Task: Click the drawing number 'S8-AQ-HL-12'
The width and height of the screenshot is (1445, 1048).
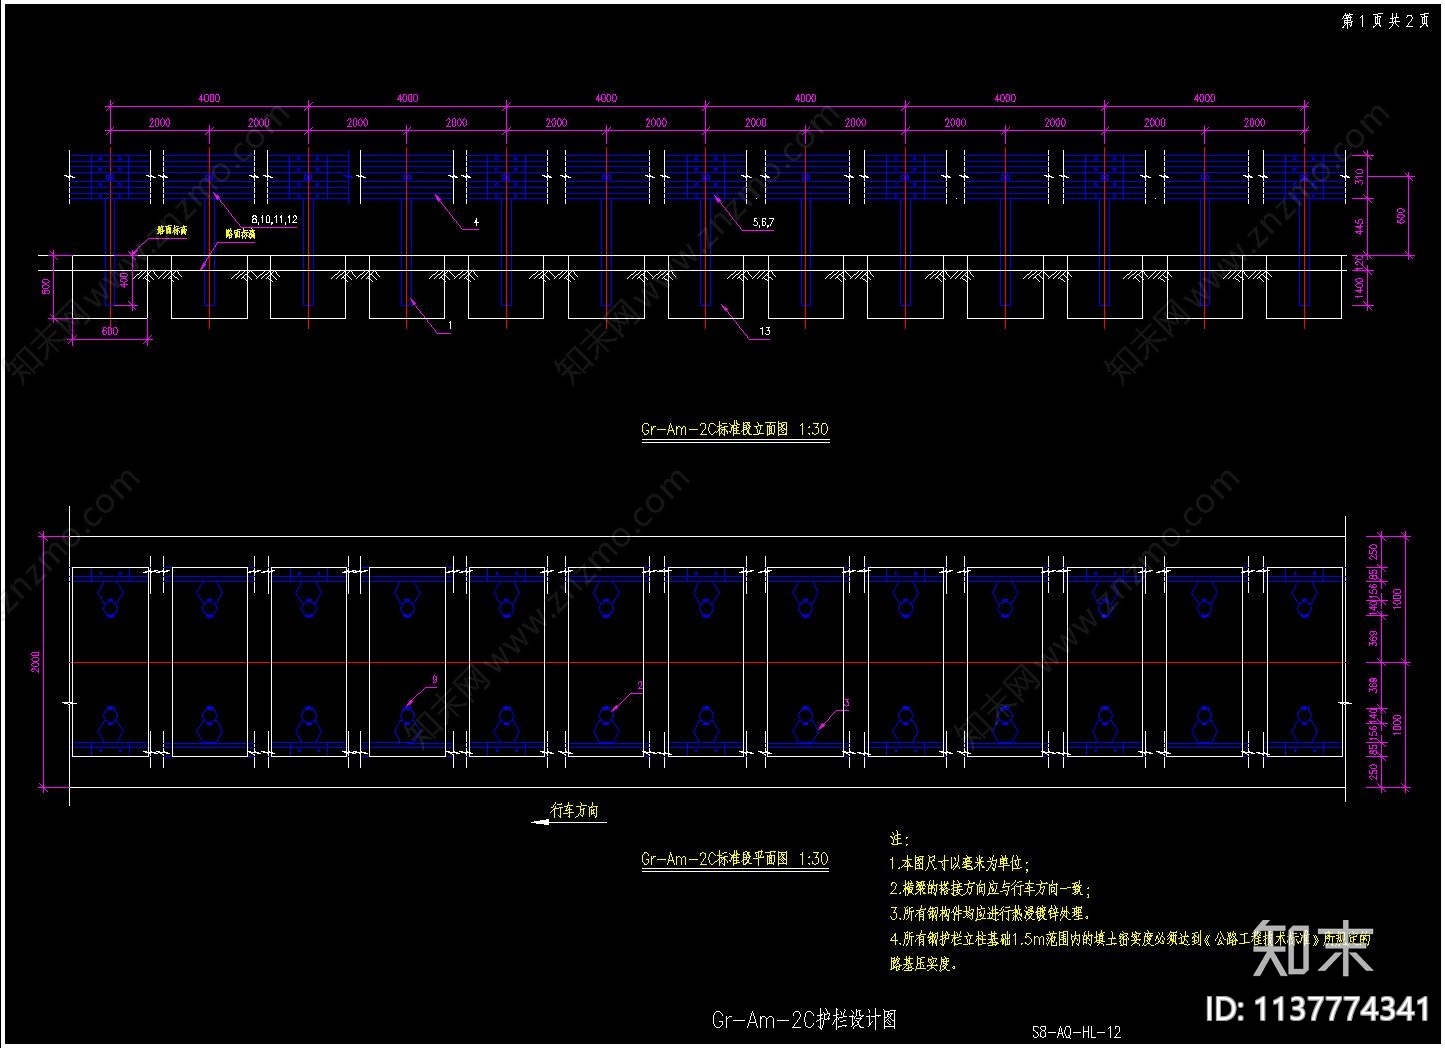Action: coord(1076,1032)
